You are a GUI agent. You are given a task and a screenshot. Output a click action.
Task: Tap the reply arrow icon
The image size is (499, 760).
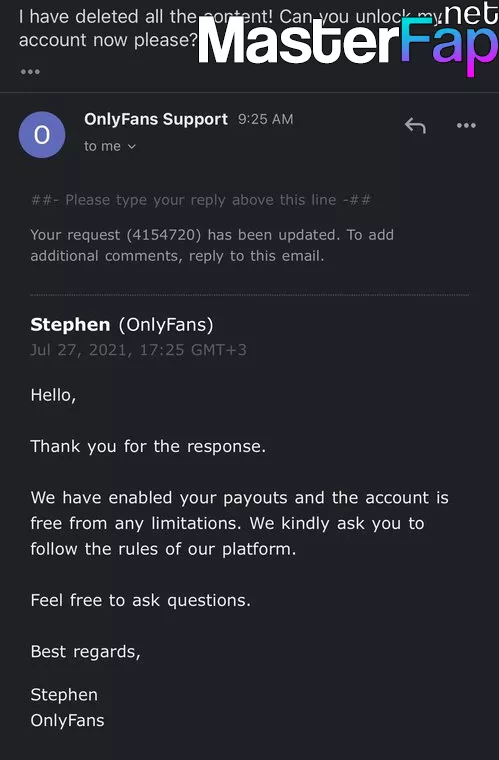tap(415, 126)
